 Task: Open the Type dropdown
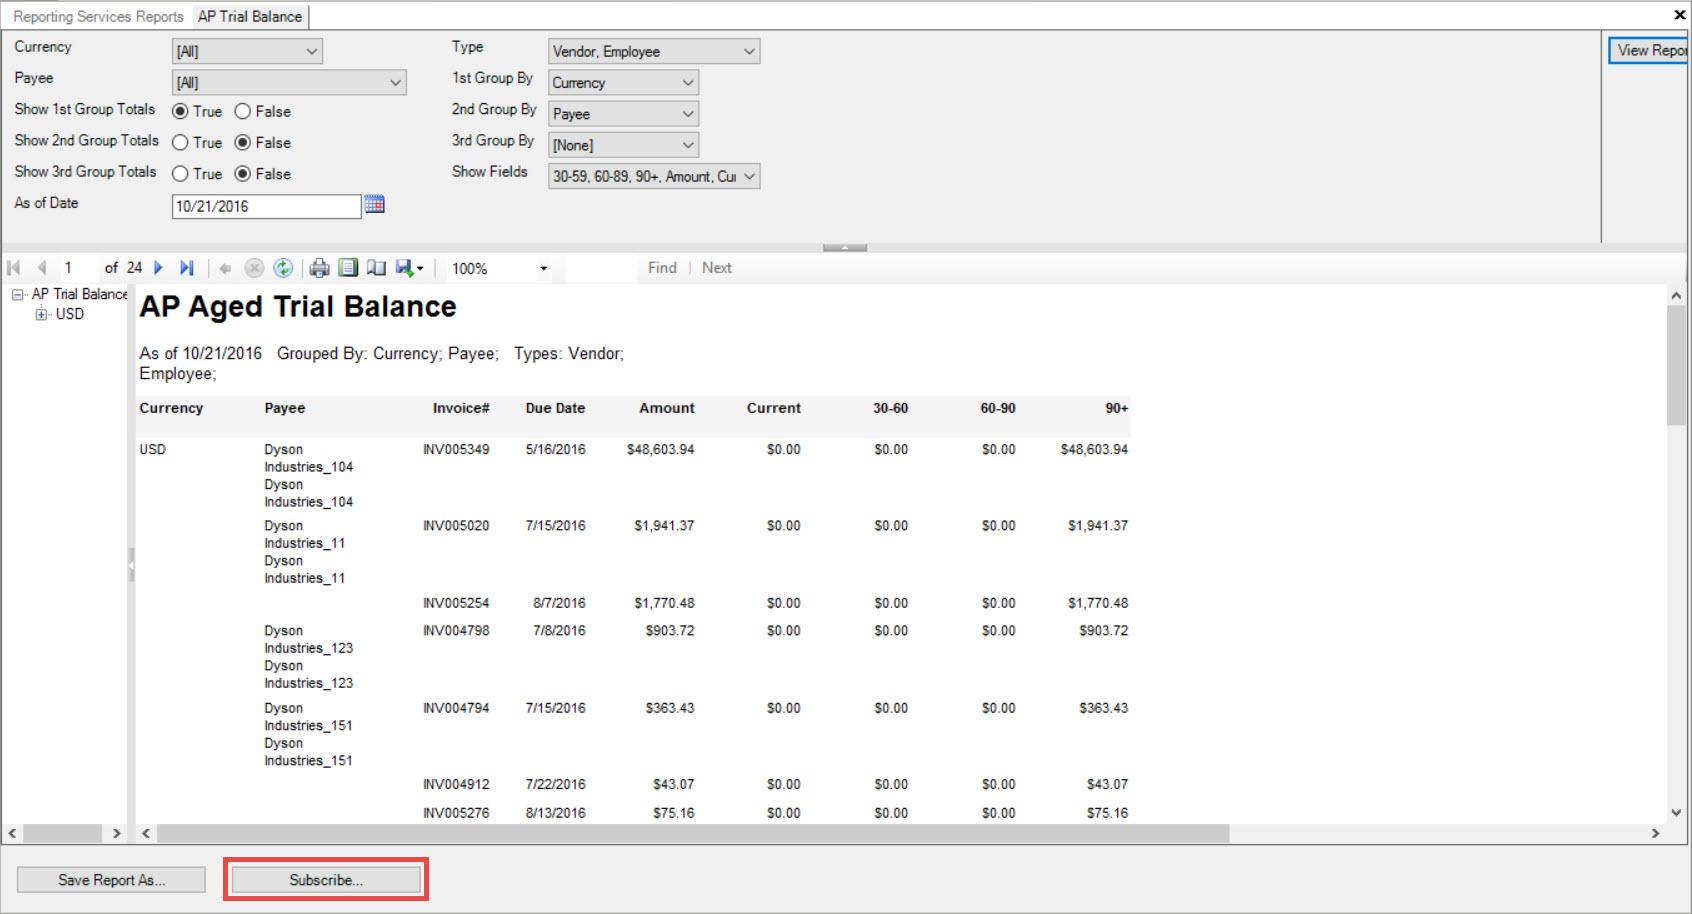(x=654, y=51)
